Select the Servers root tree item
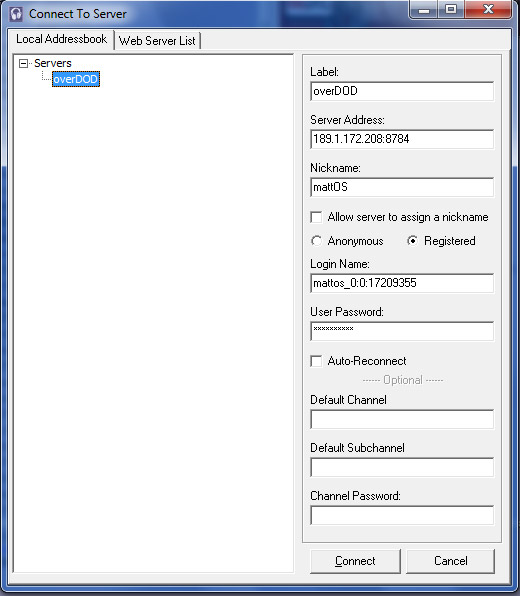Viewport: 520px width, 596px height. (x=53, y=63)
